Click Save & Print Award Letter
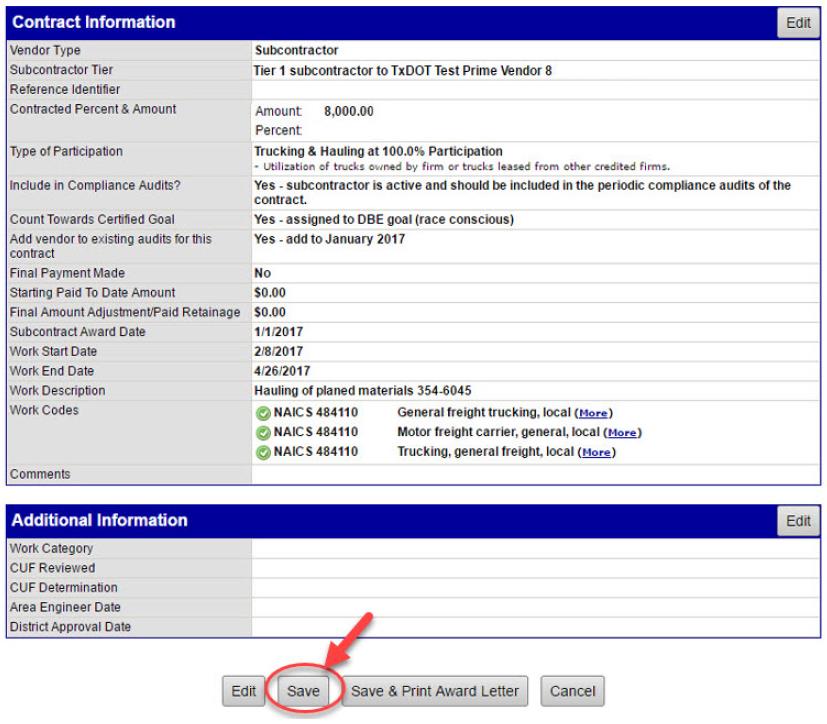827x724 pixels. point(435,691)
